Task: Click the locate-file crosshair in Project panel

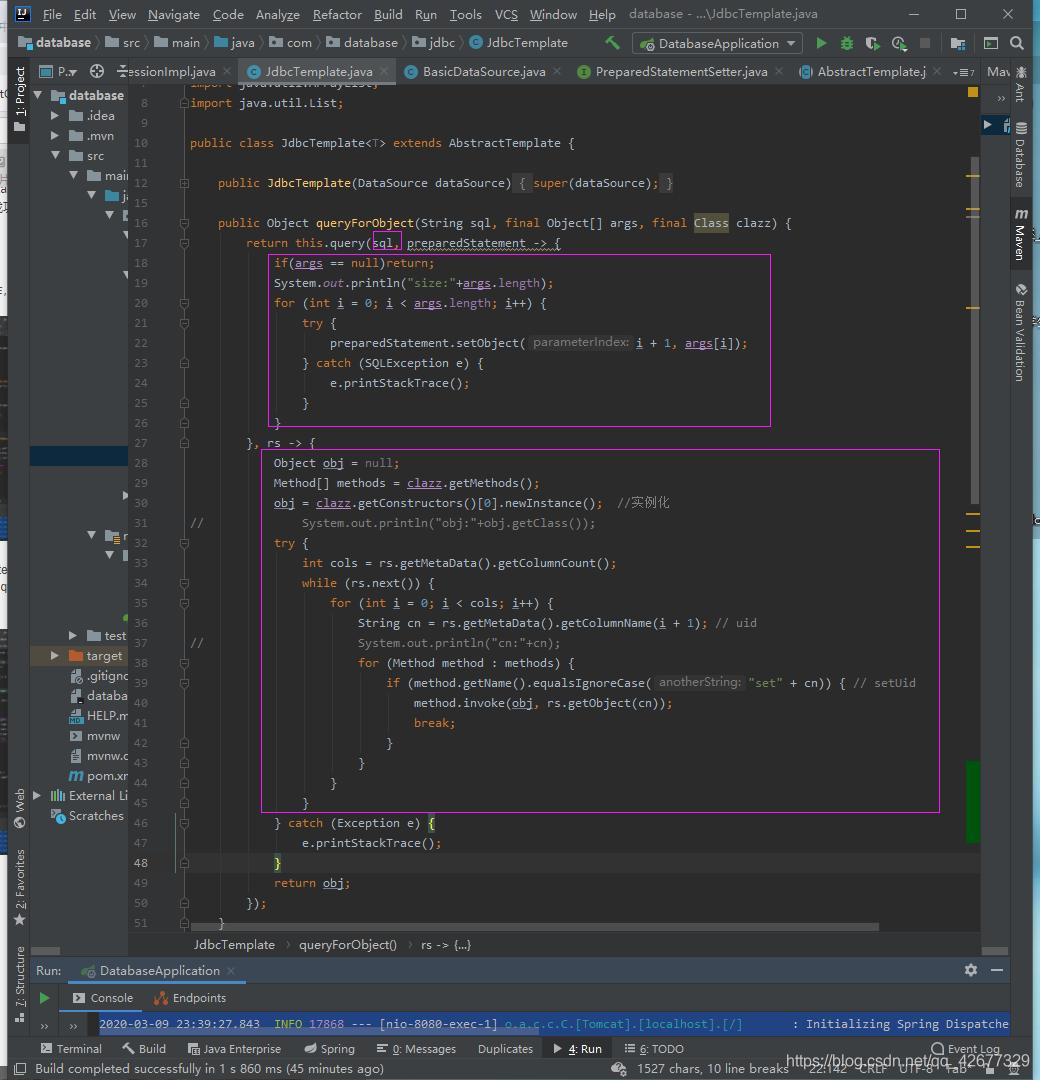Action: tap(97, 71)
